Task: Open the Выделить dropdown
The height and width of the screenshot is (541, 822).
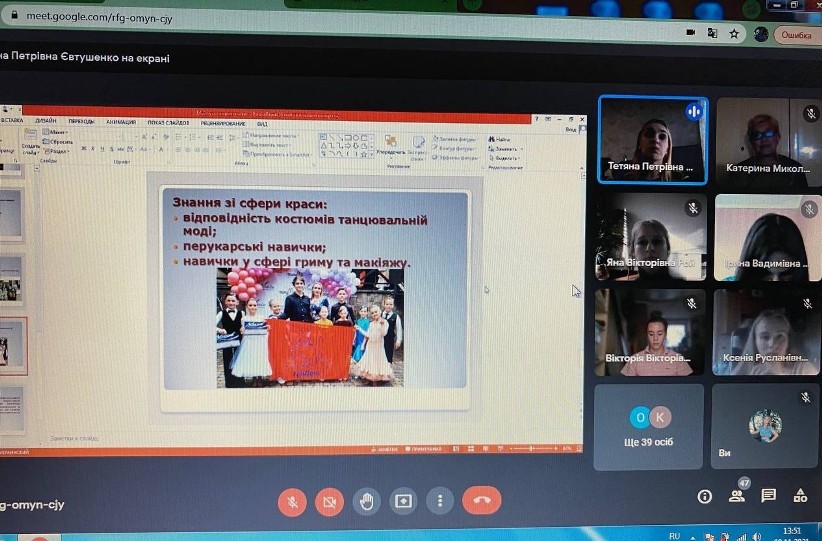Action: [504, 158]
